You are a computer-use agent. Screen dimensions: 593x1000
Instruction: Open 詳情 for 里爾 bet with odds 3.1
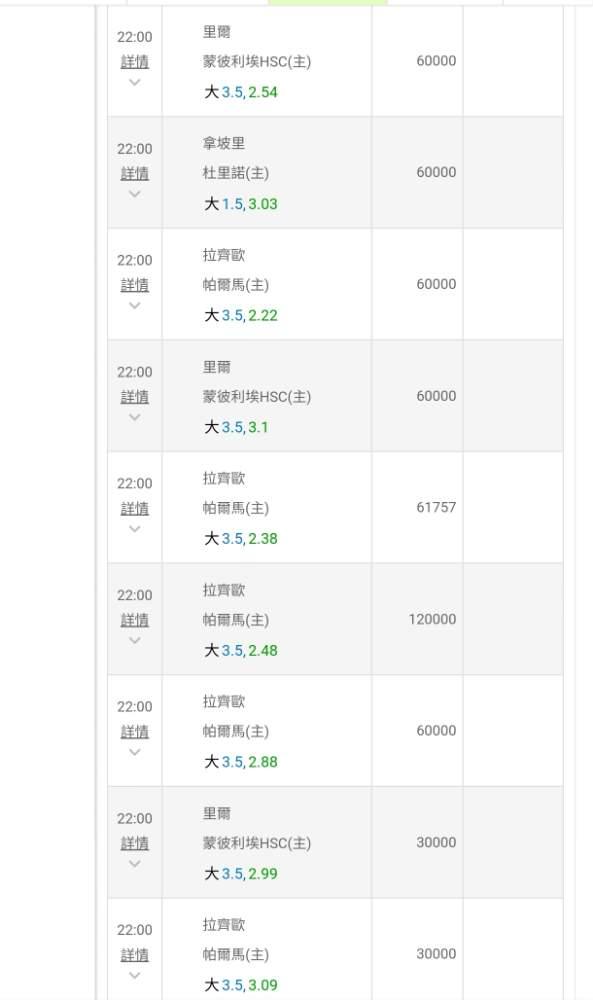point(135,397)
